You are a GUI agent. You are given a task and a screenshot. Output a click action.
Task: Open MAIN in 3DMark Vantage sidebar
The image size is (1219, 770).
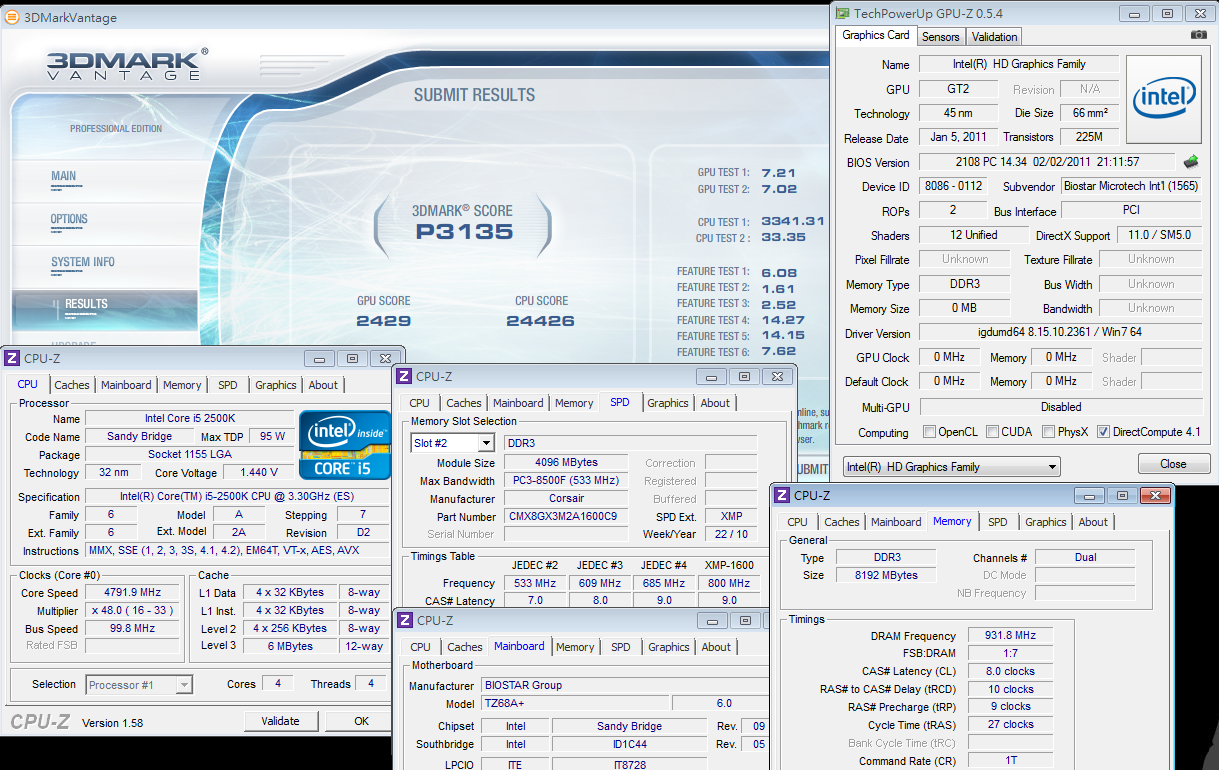[x=64, y=177]
